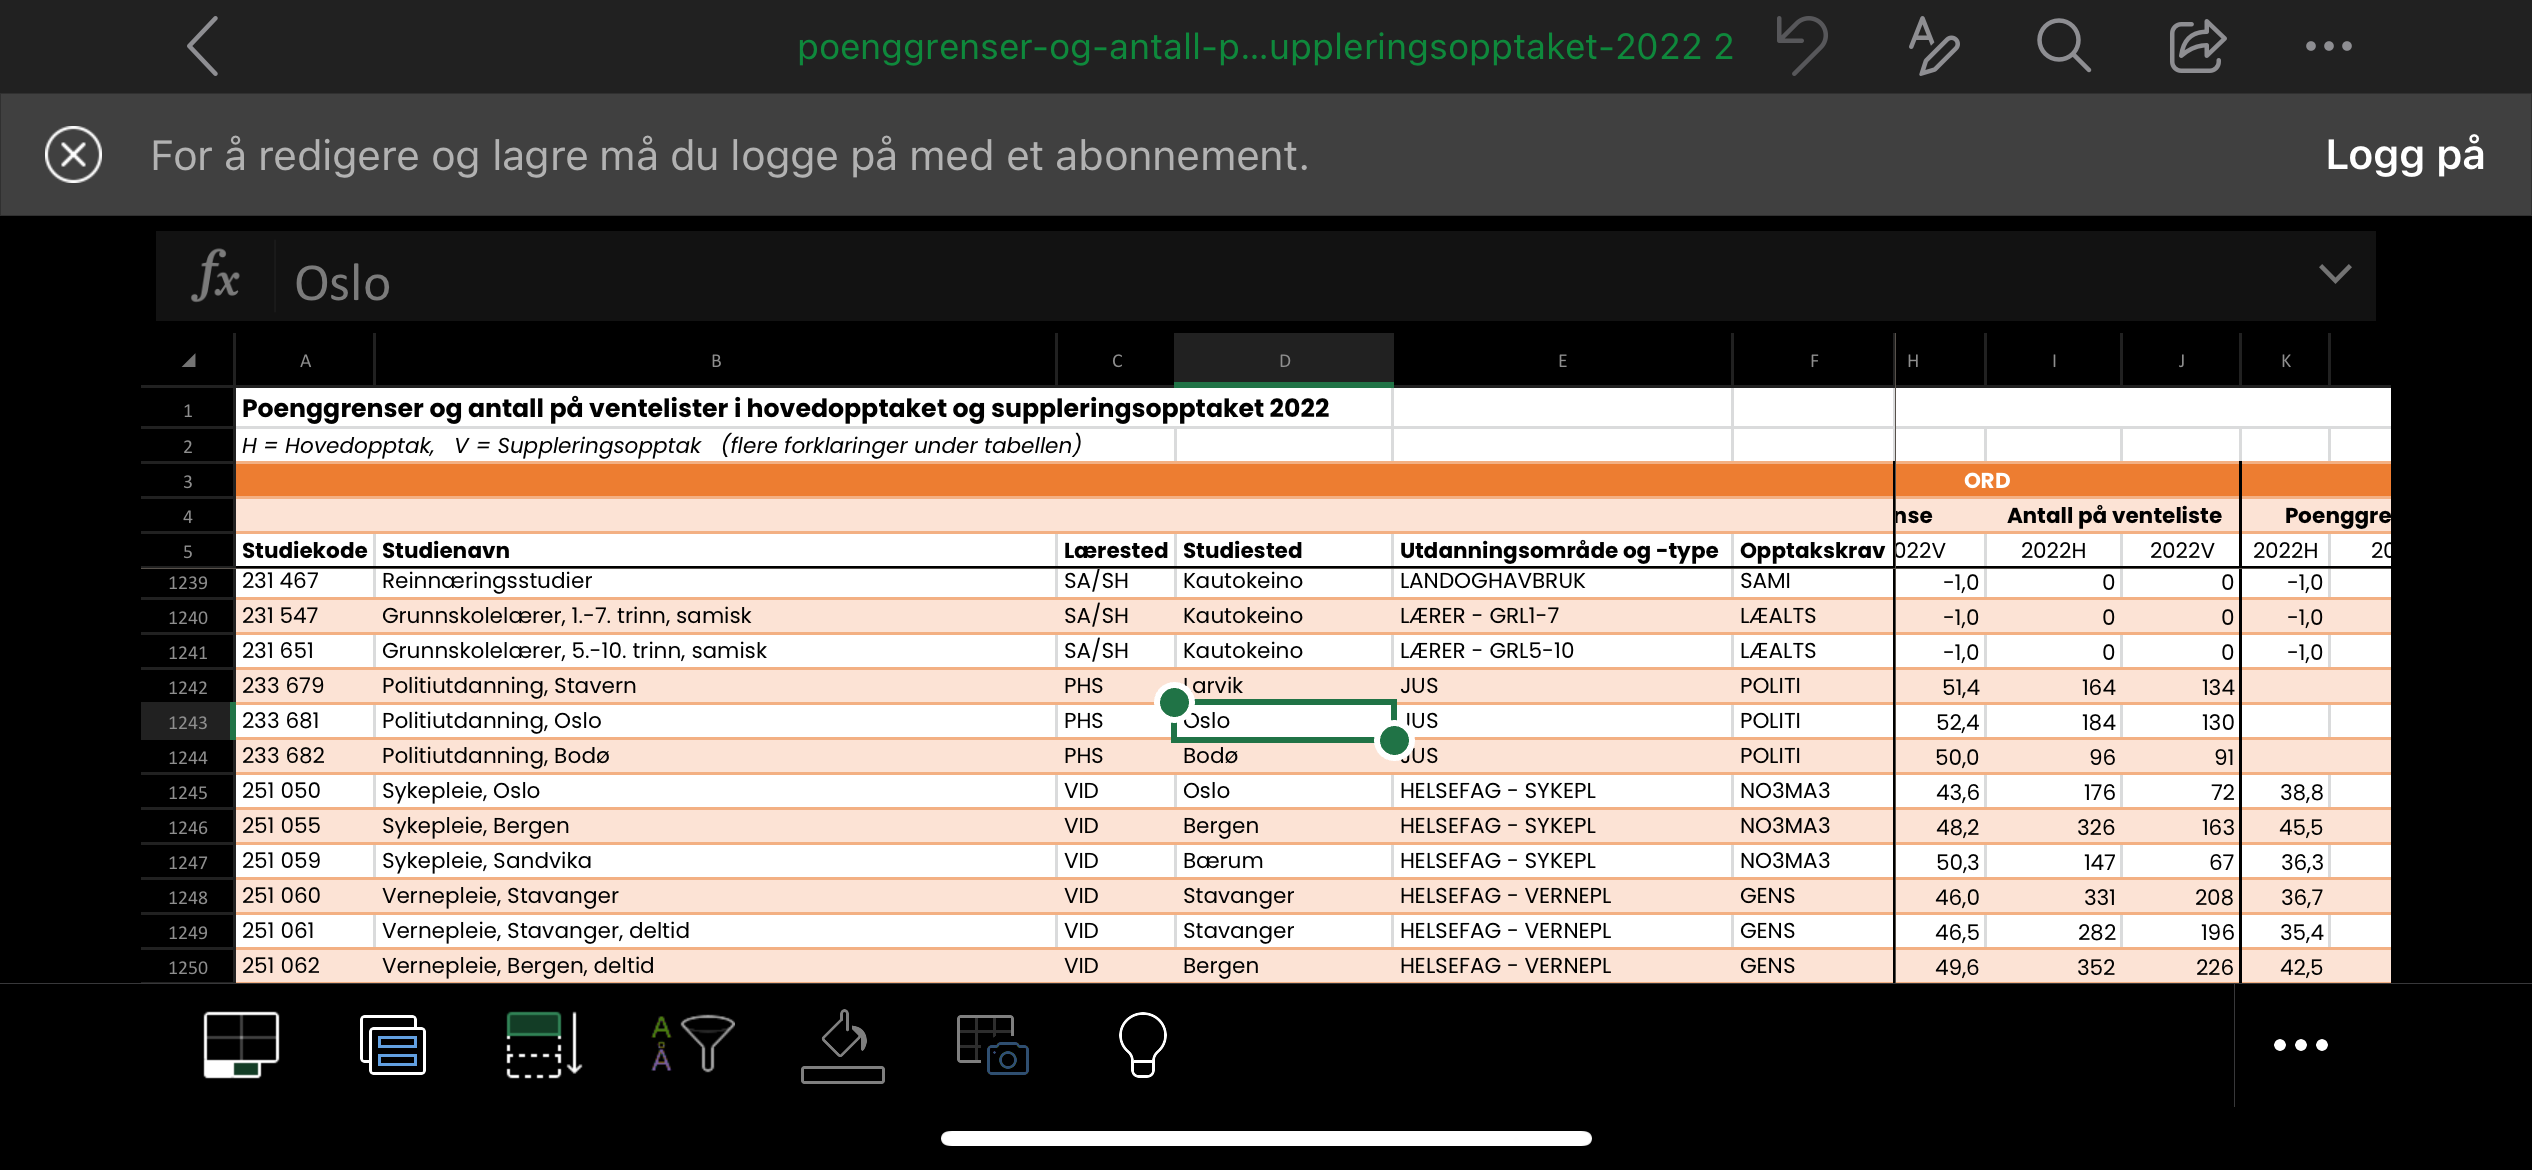Select column D header
This screenshot has width=2532, height=1170.
pyautogui.click(x=1284, y=361)
